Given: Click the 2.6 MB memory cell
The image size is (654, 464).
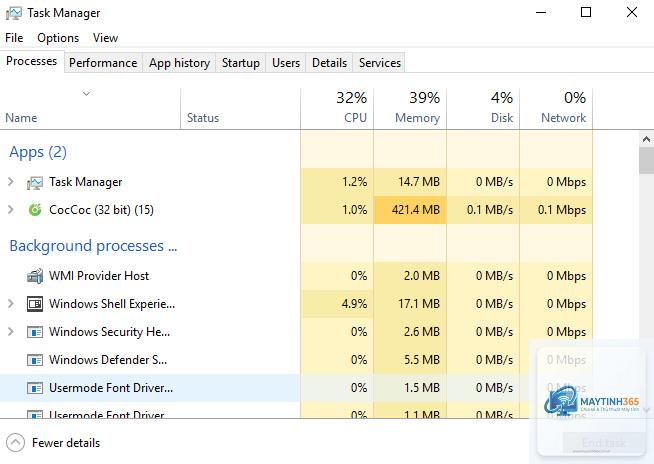Looking at the screenshot, I should 410,332.
